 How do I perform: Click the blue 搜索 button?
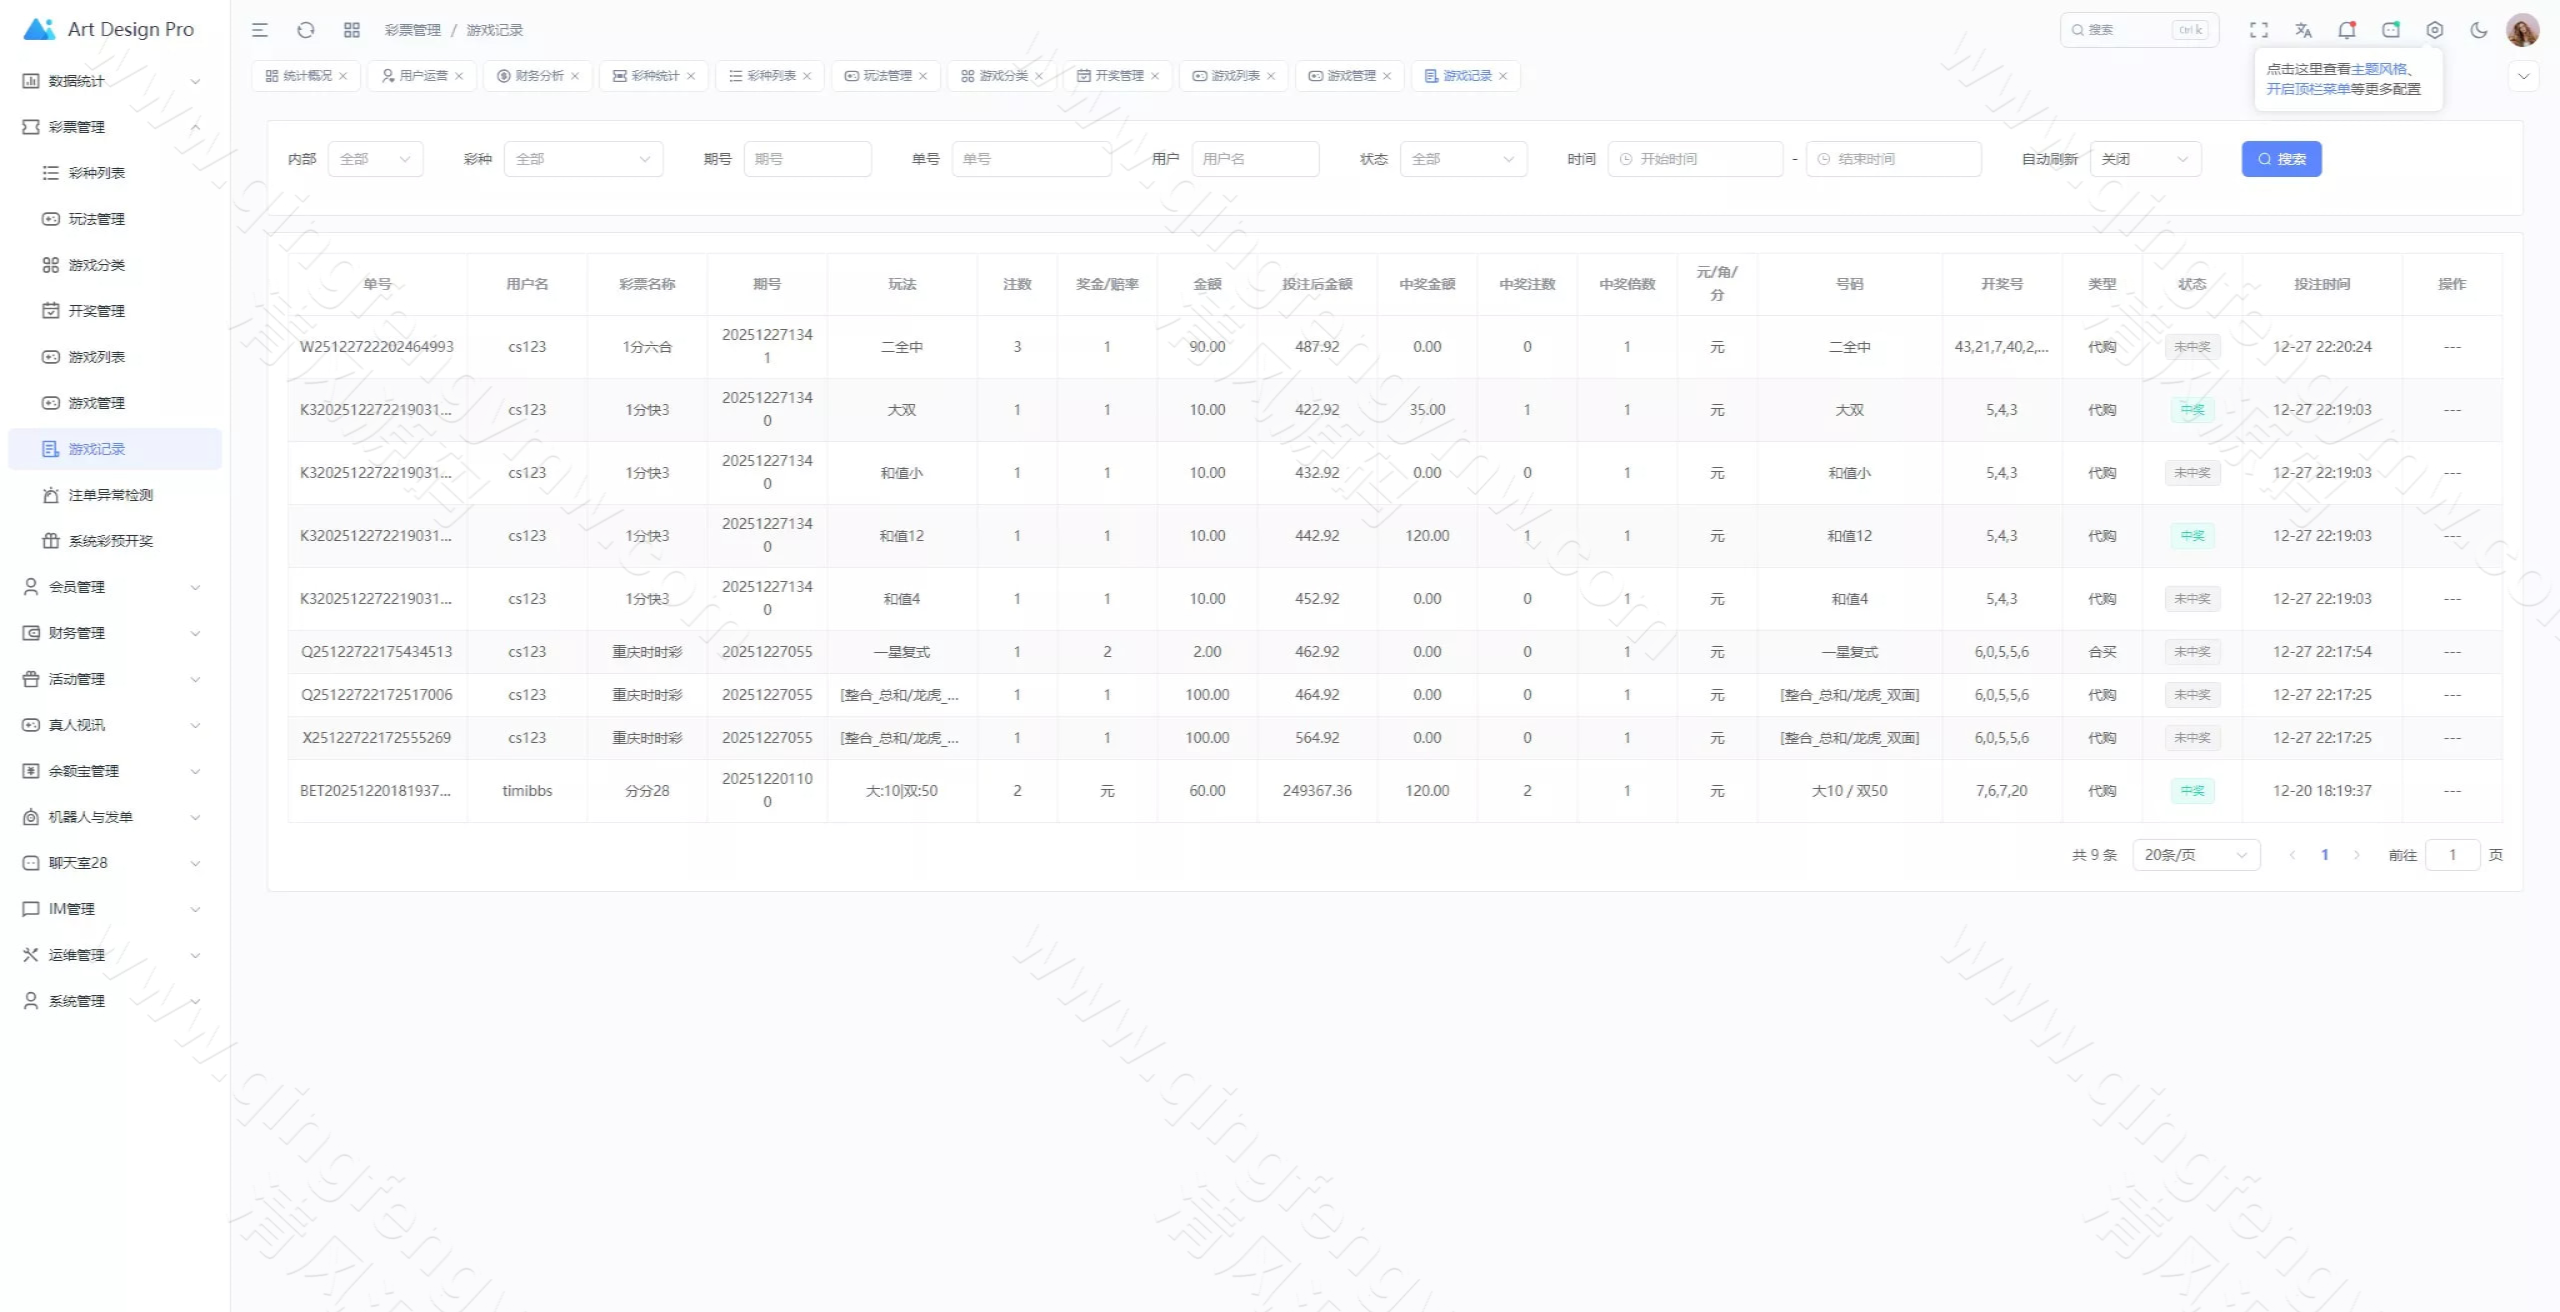[2281, 159]
